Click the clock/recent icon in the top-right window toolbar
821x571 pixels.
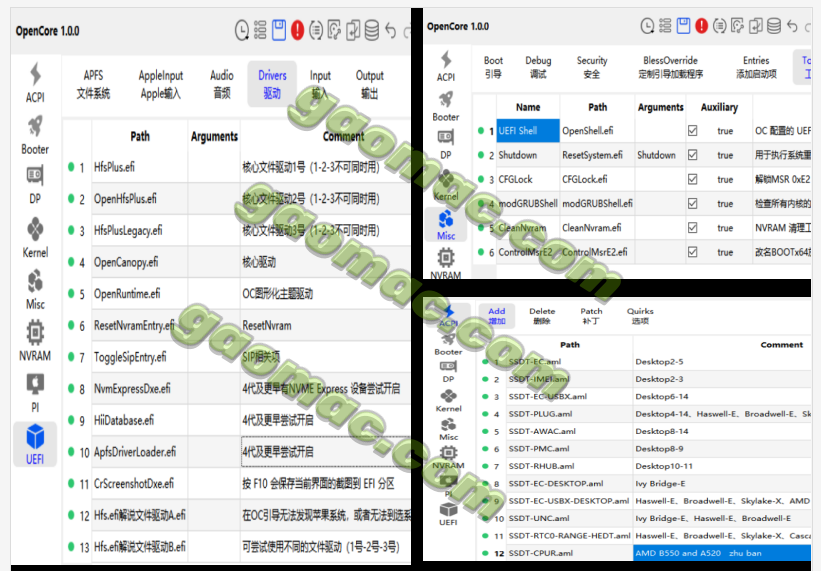648,26
